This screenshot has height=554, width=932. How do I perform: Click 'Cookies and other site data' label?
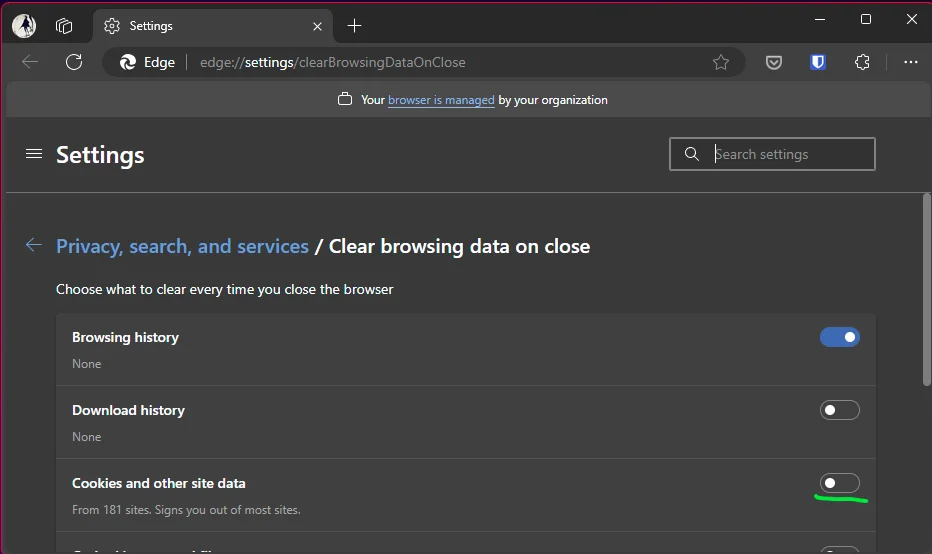coord(159,483)
